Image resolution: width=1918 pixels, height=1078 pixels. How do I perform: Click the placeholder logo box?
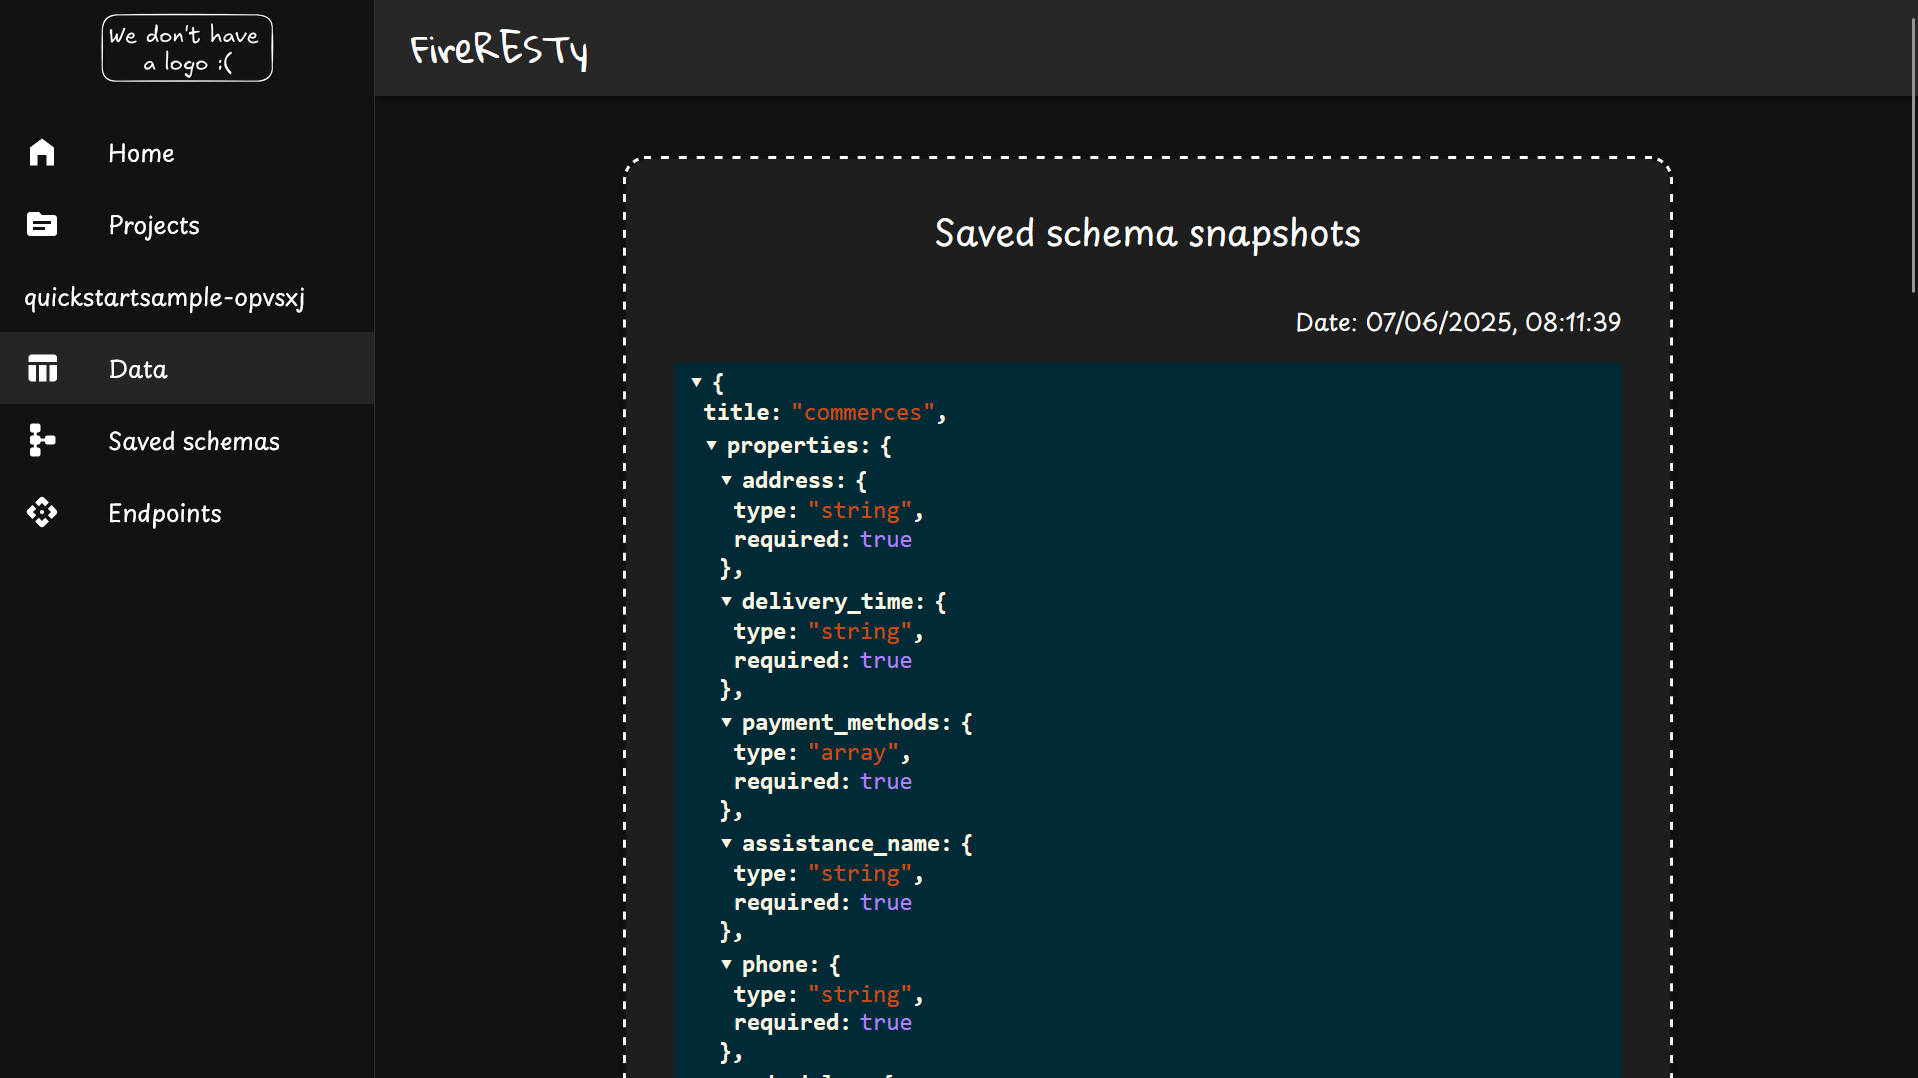(x=187, y=48)
